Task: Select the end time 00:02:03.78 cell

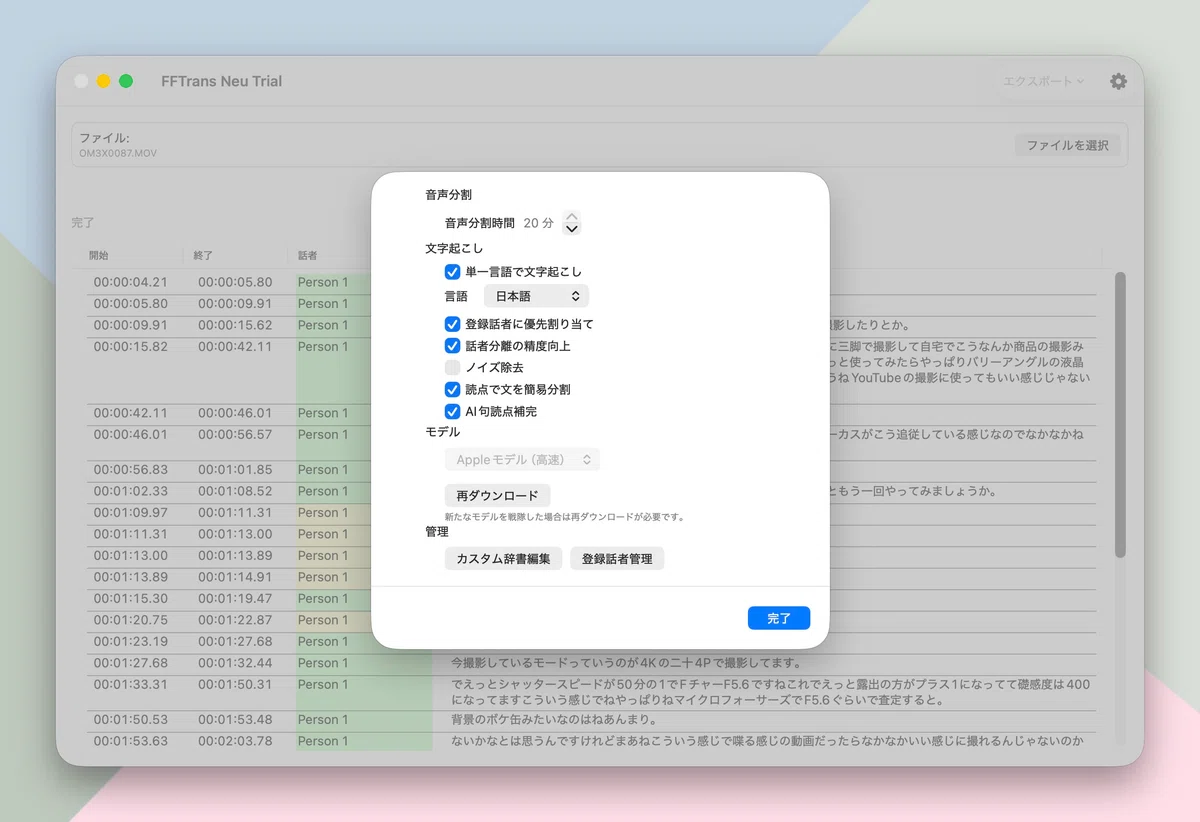Action: click(x=235, y=741)
